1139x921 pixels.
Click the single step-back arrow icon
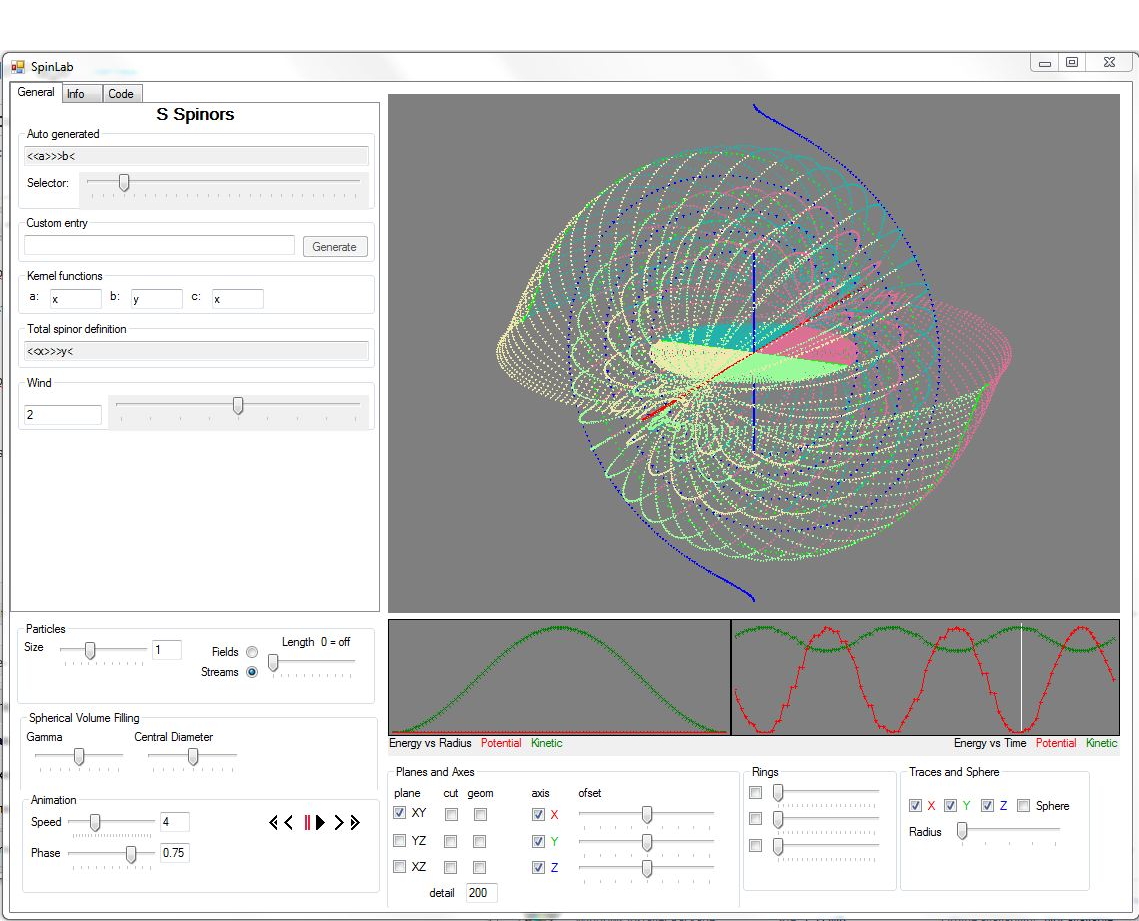[289, 823]
